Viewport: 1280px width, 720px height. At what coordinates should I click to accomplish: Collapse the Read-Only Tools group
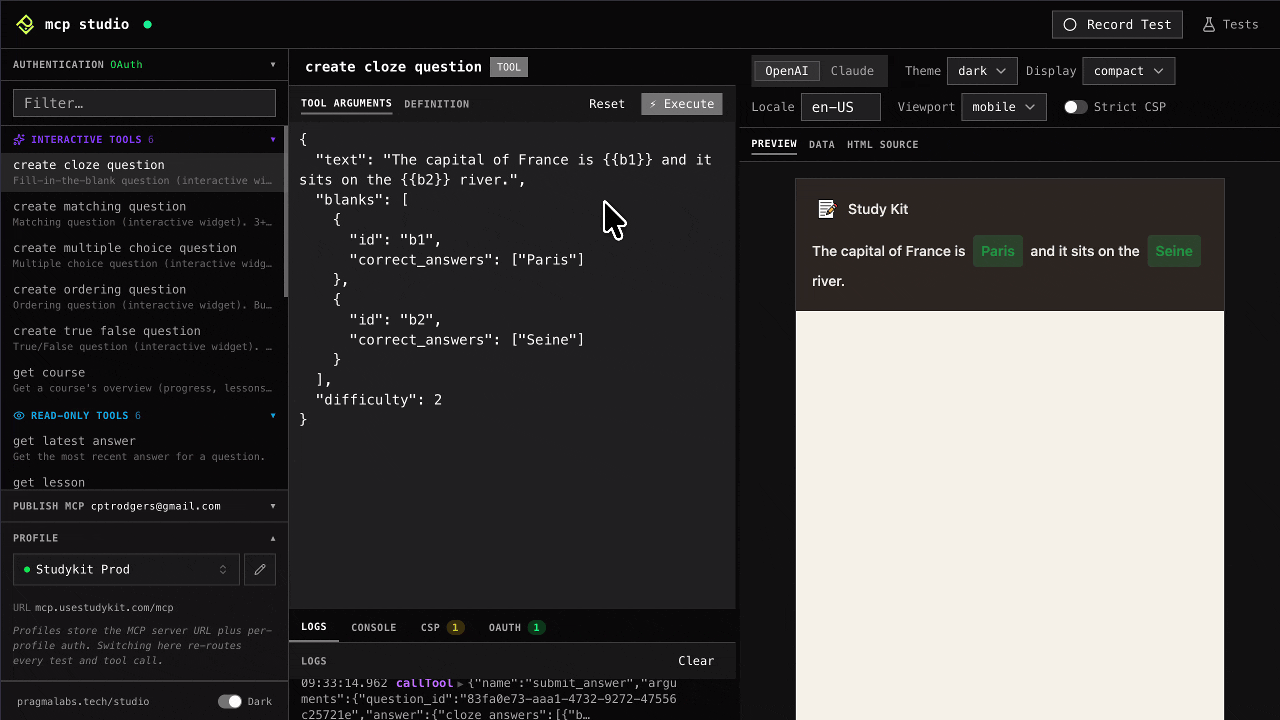[273, 416]
